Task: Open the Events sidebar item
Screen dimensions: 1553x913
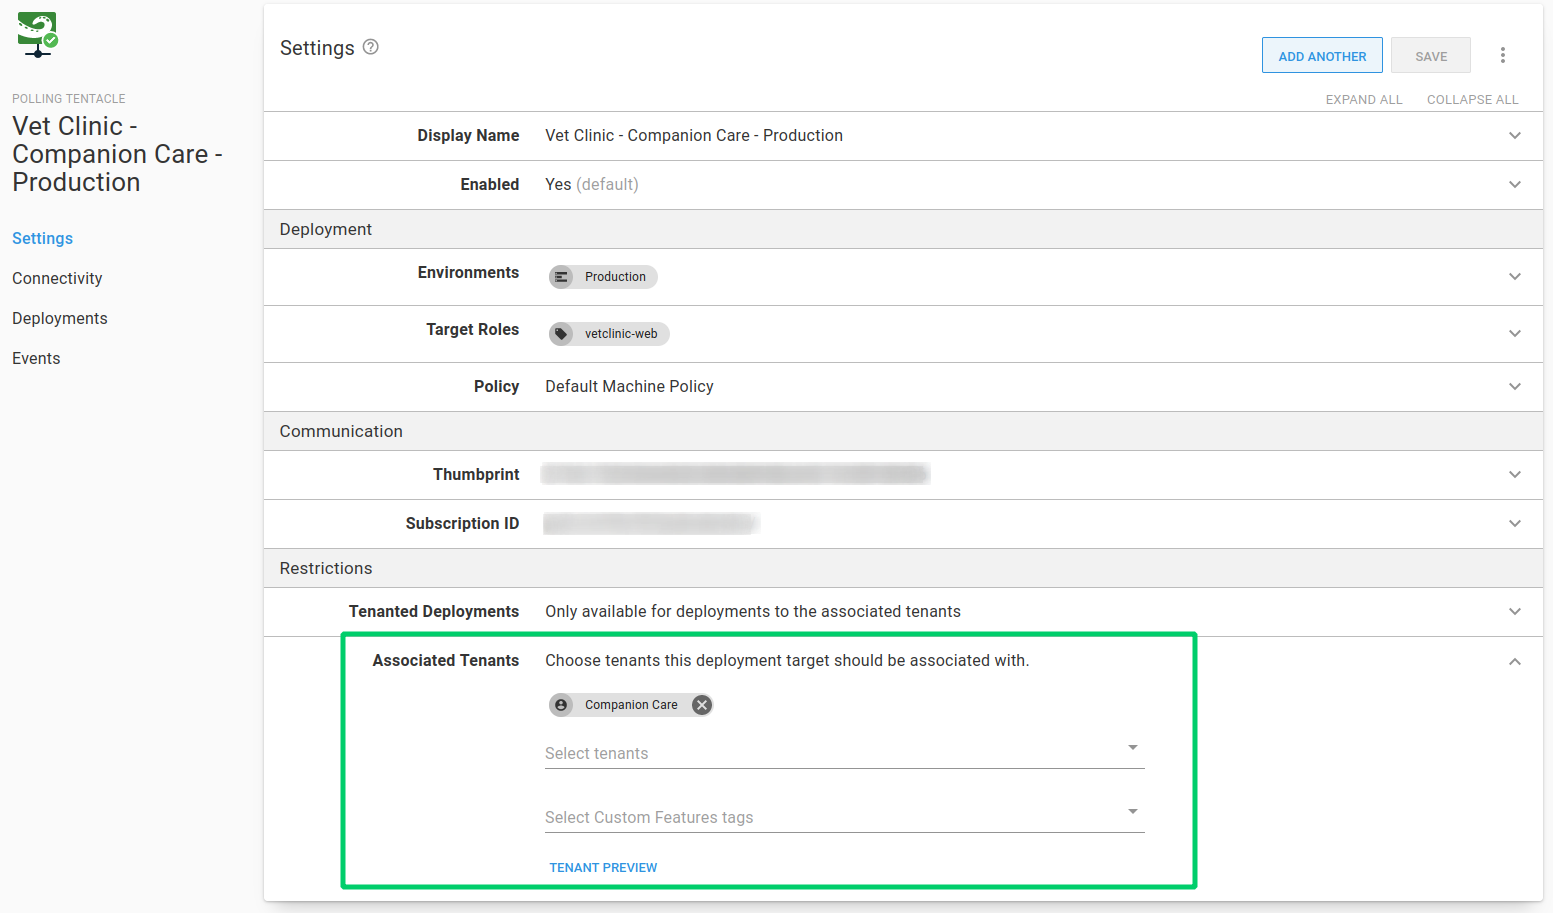Action: click(x=36, y=358)
